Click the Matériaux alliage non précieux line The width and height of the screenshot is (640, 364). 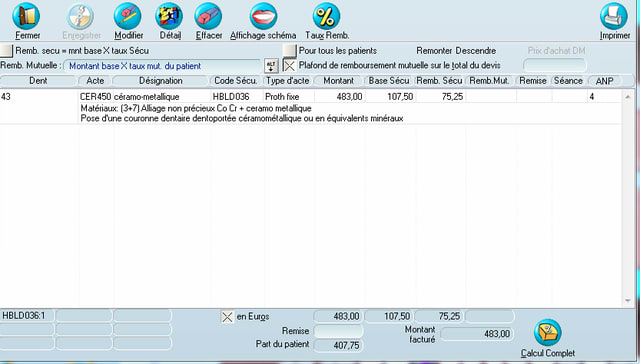click(x=196, y=109)
